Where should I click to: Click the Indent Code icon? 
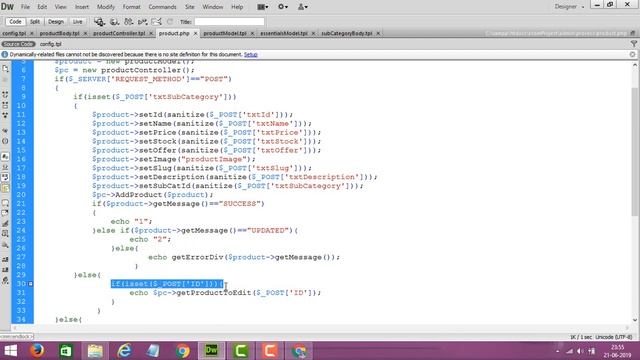5,260
